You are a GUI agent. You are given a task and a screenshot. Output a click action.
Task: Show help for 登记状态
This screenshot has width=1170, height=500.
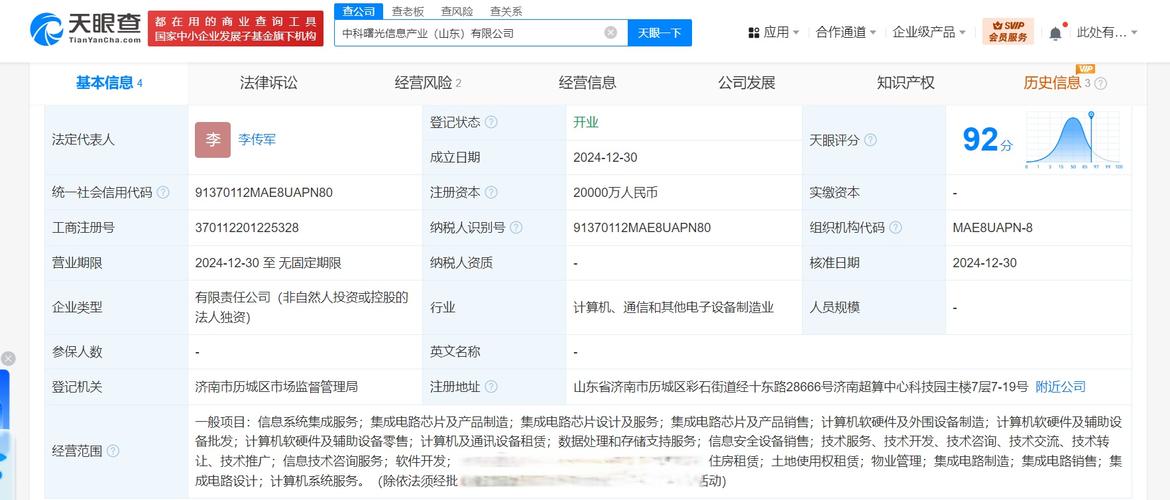click(x=491, y=122)
